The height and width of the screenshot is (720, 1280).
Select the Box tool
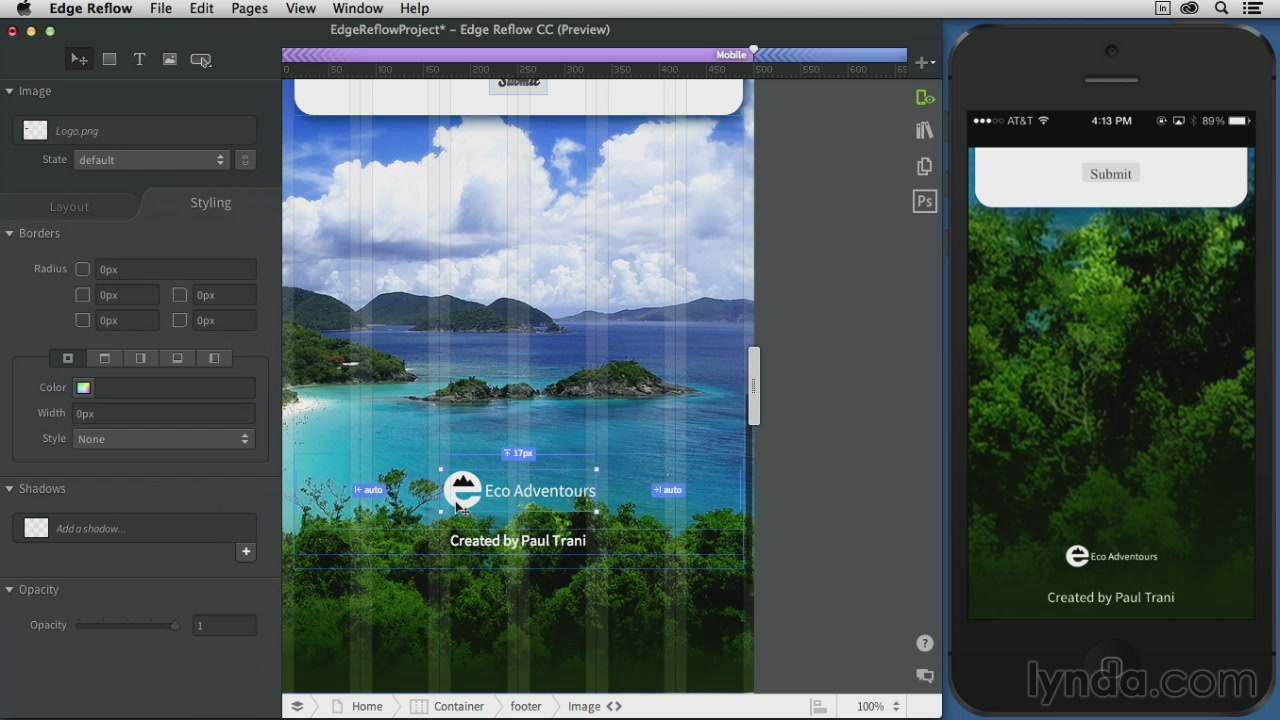pos(109,60)
